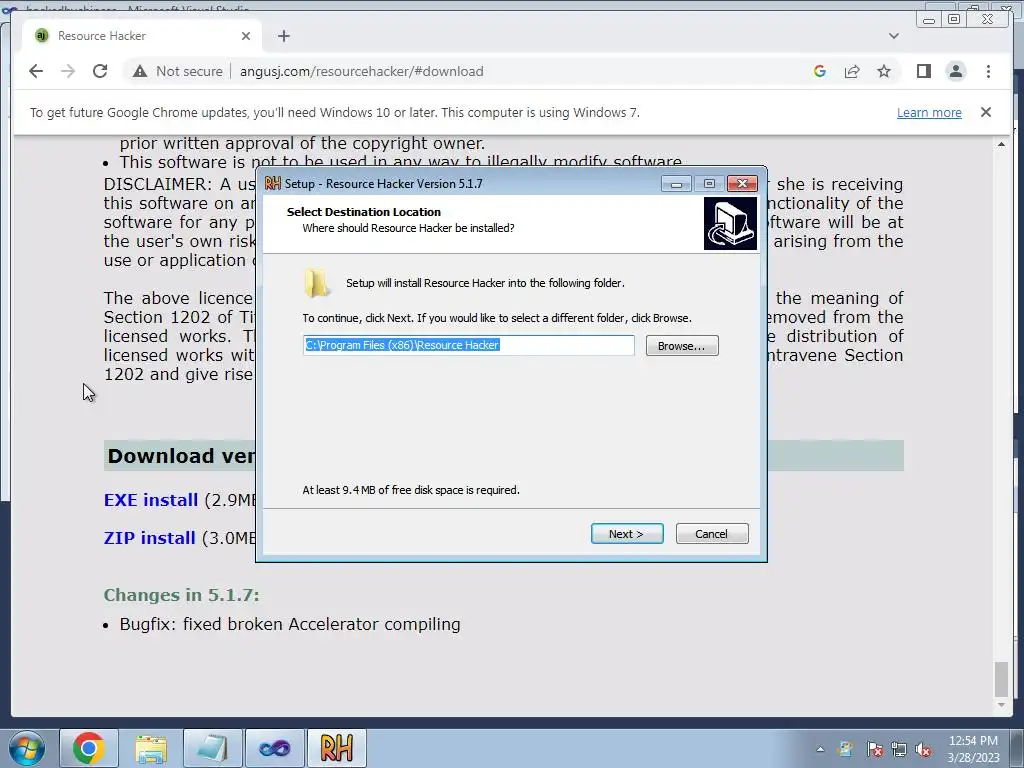
Task: Click the address bar URL
Action: pyautogui.click(x=361, y=71)
